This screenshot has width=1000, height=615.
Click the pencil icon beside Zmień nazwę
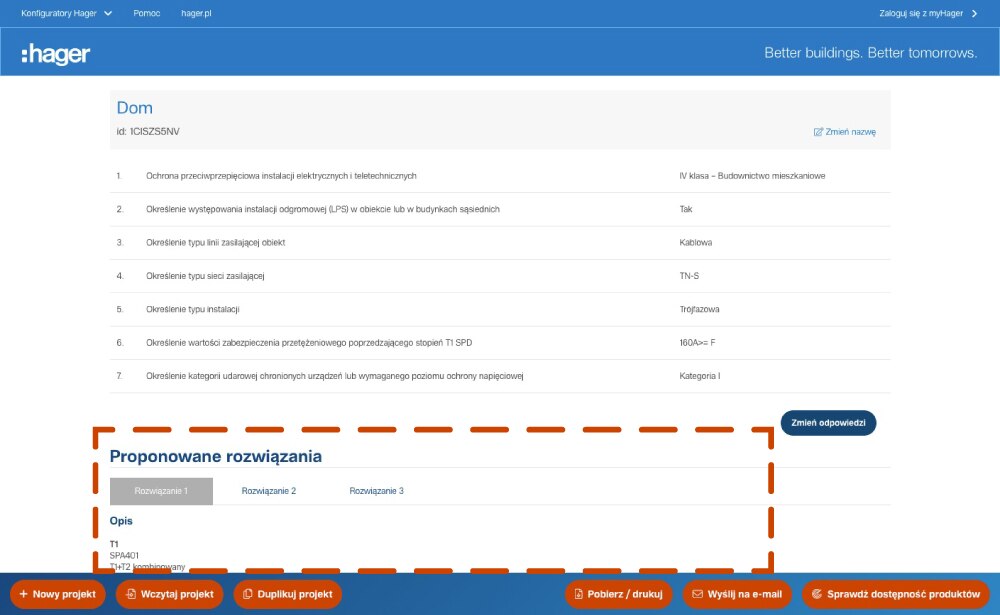pos(818,132)
